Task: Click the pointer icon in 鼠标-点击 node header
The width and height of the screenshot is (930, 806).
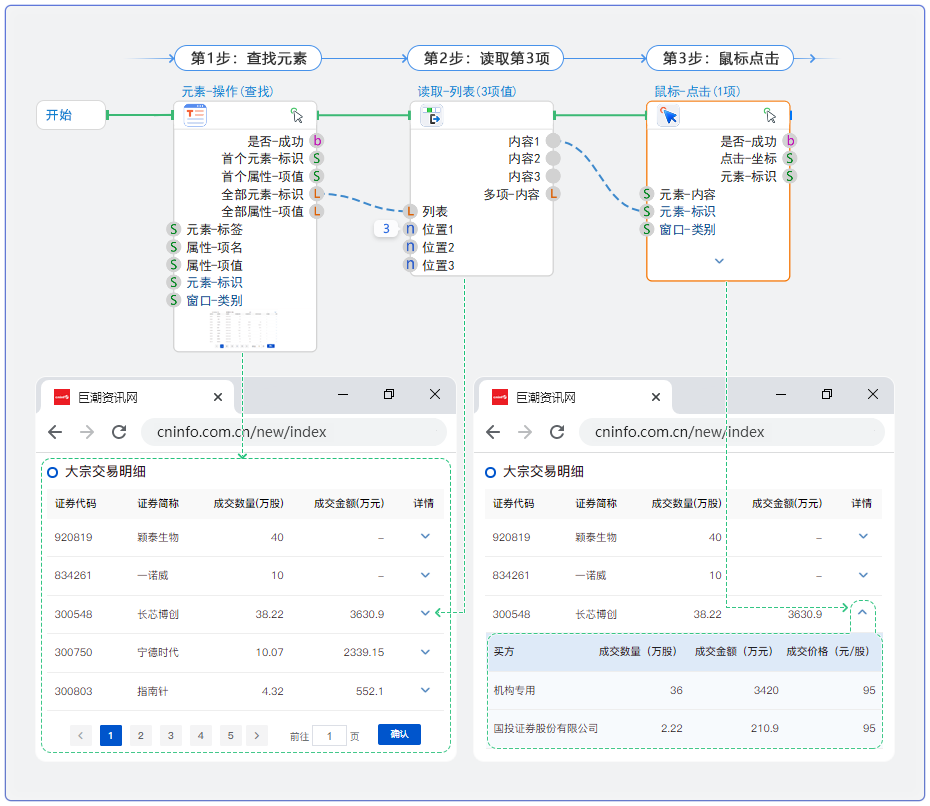Action: pos(770,115)
